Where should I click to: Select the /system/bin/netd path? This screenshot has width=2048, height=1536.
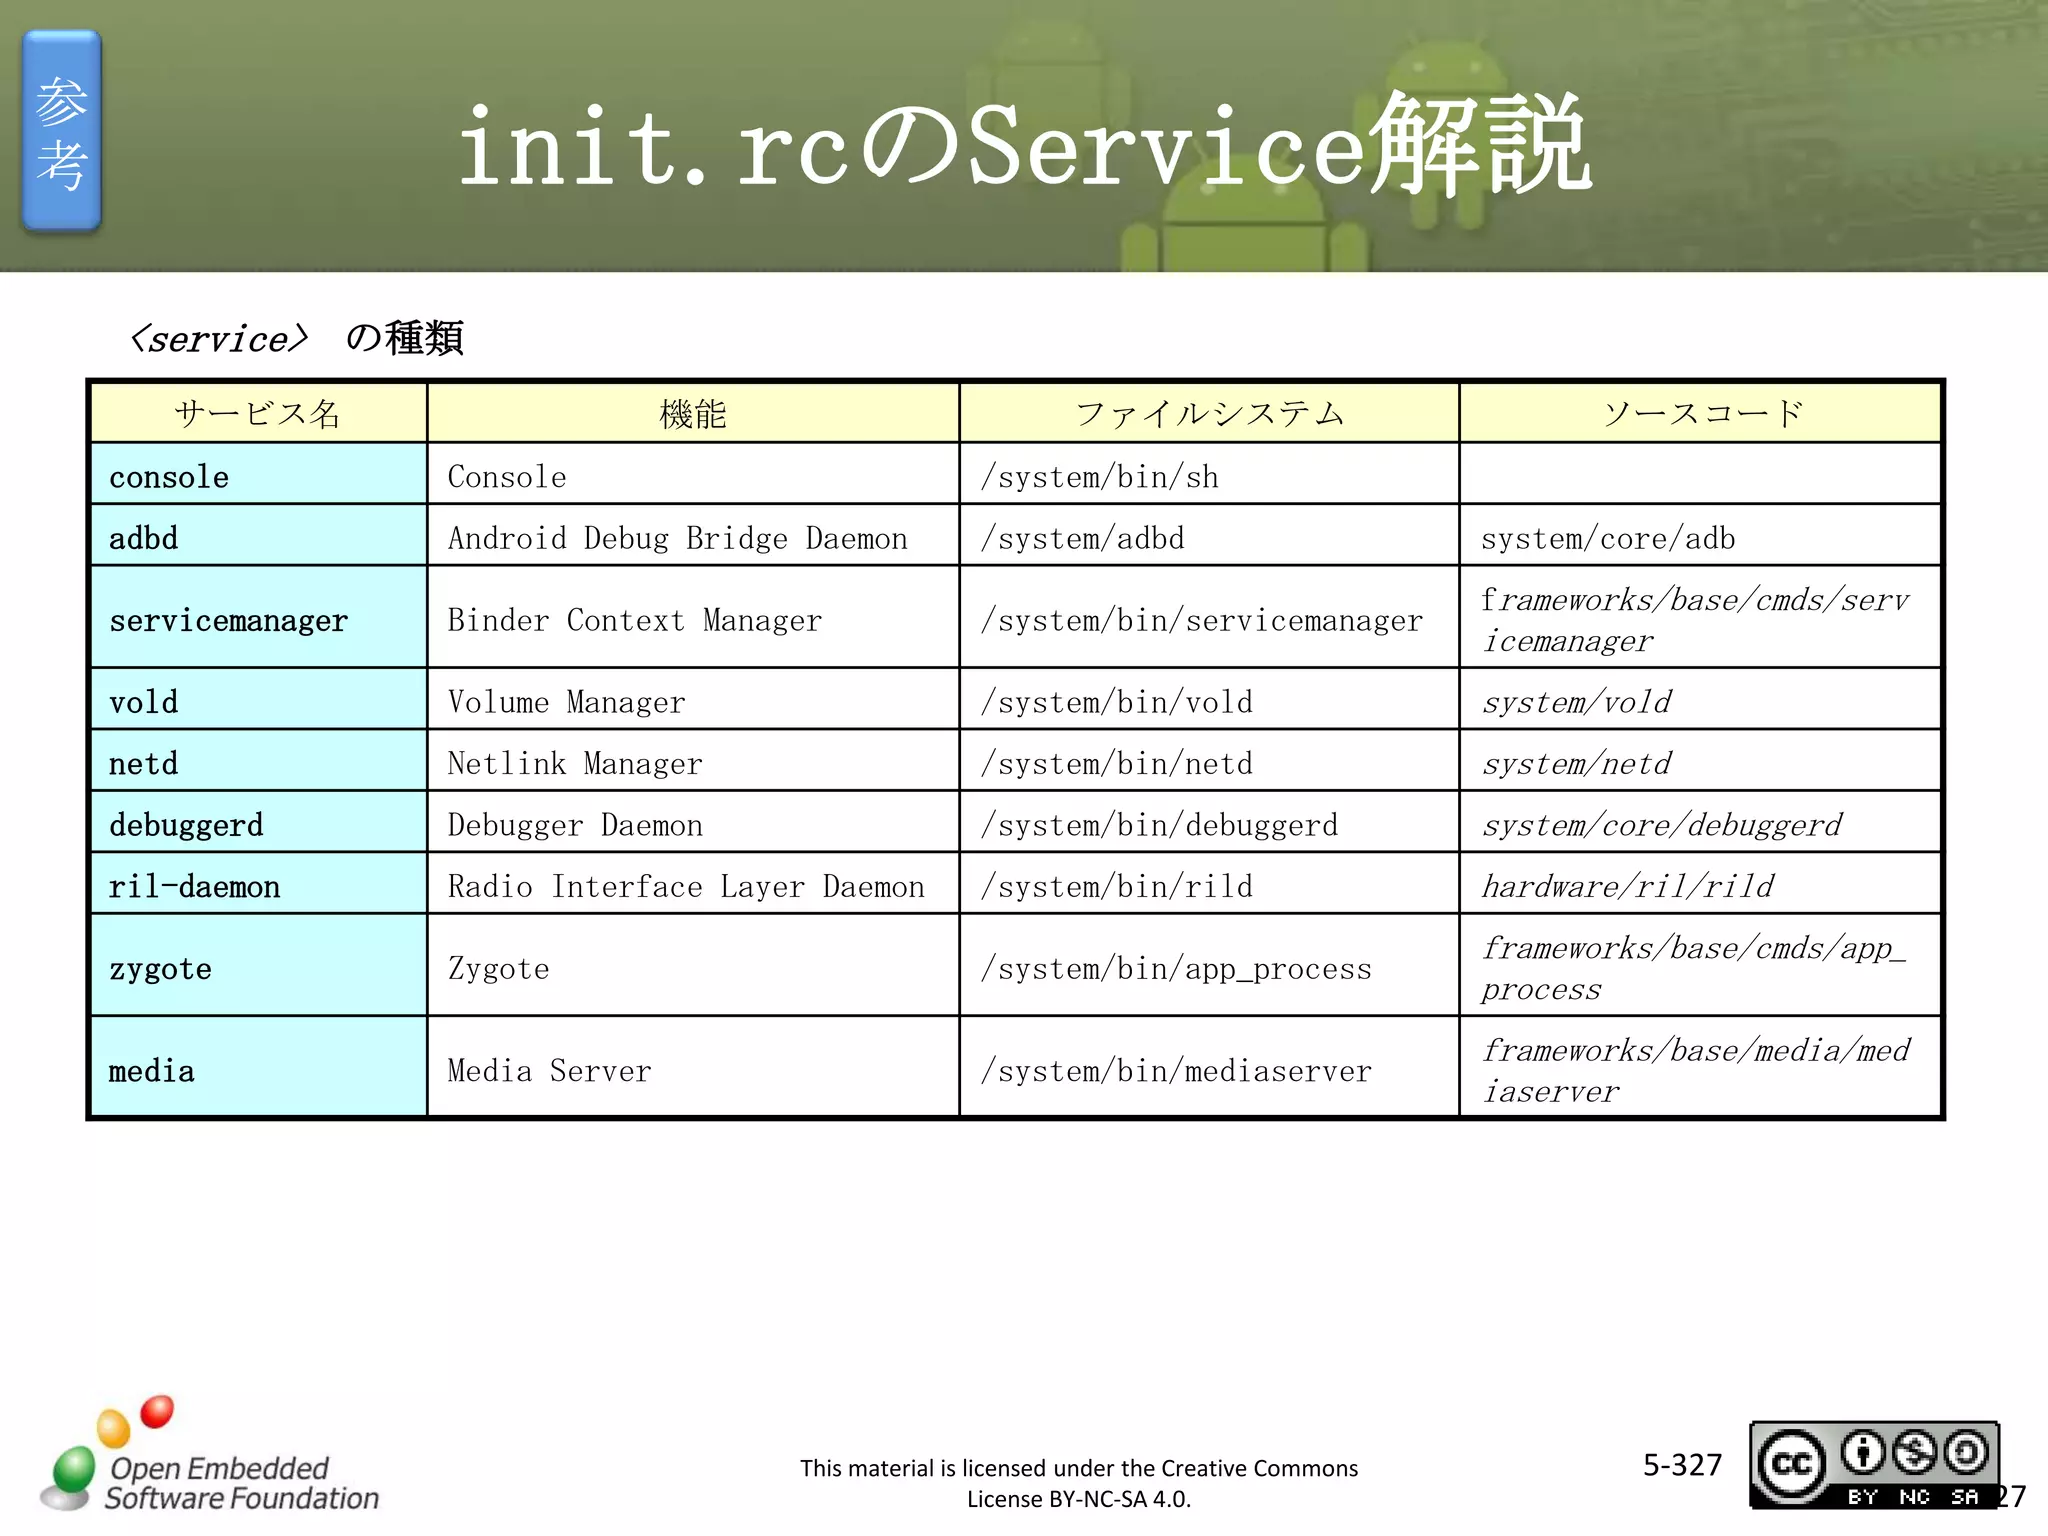[1117, 763]
